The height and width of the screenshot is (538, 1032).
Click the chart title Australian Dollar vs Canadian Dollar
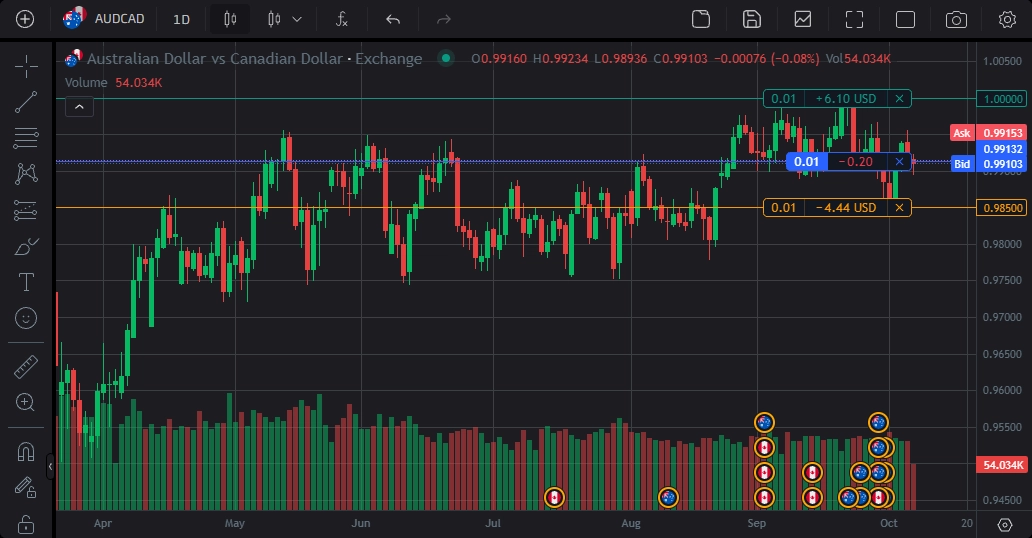215,59
